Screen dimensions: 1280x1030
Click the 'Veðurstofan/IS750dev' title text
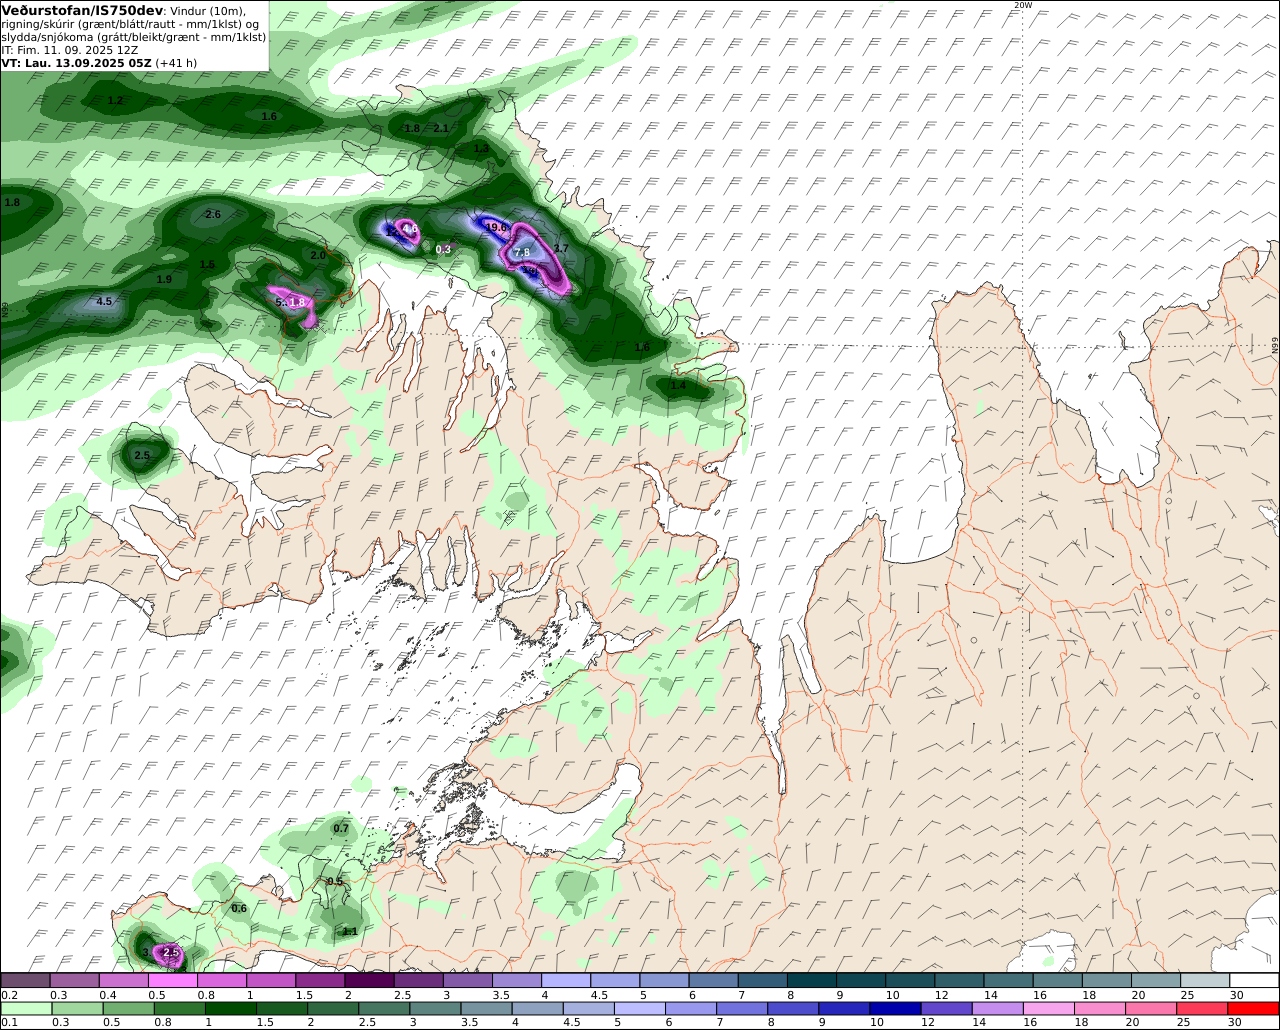click(82, 10)
